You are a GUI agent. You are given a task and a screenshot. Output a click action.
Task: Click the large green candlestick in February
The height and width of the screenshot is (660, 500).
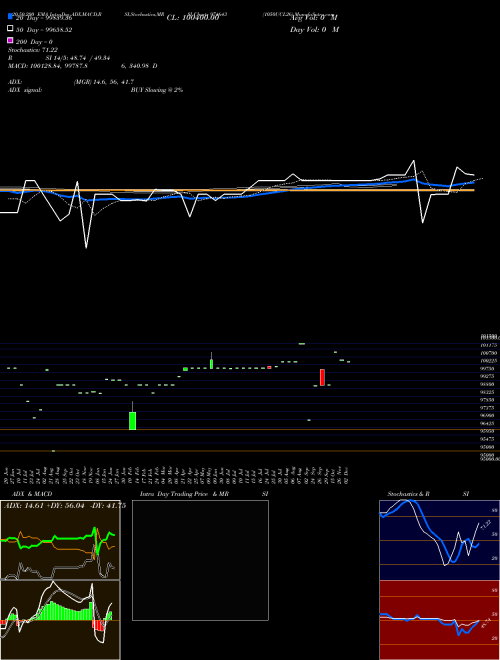(x=133, y=420)
